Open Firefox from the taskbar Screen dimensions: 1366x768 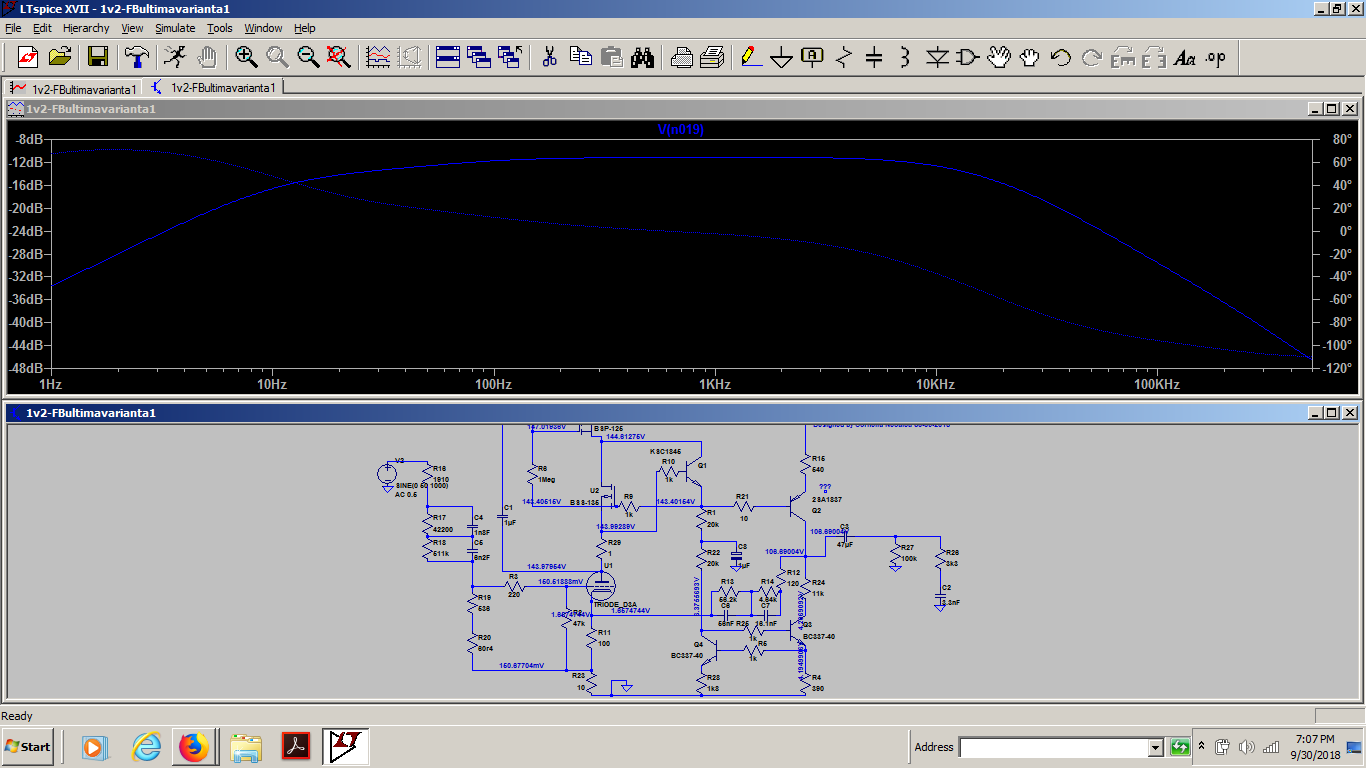tap(194, 746)
